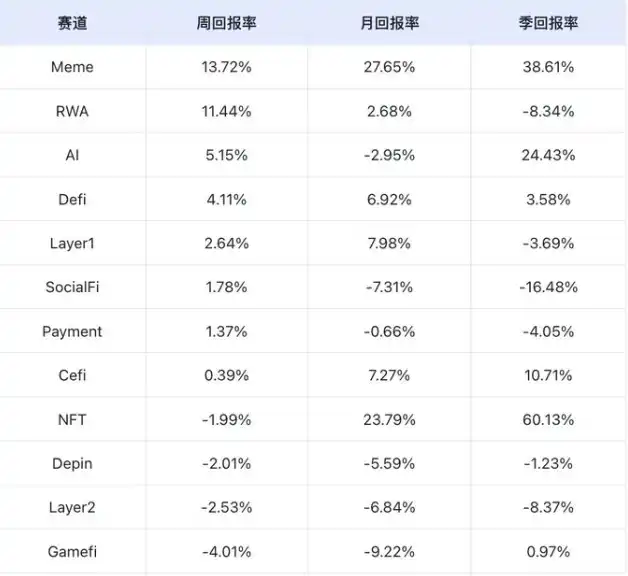Screen dimensions: 628x576
Task: Click the 赛道 column header
Action: click(72, 23)
